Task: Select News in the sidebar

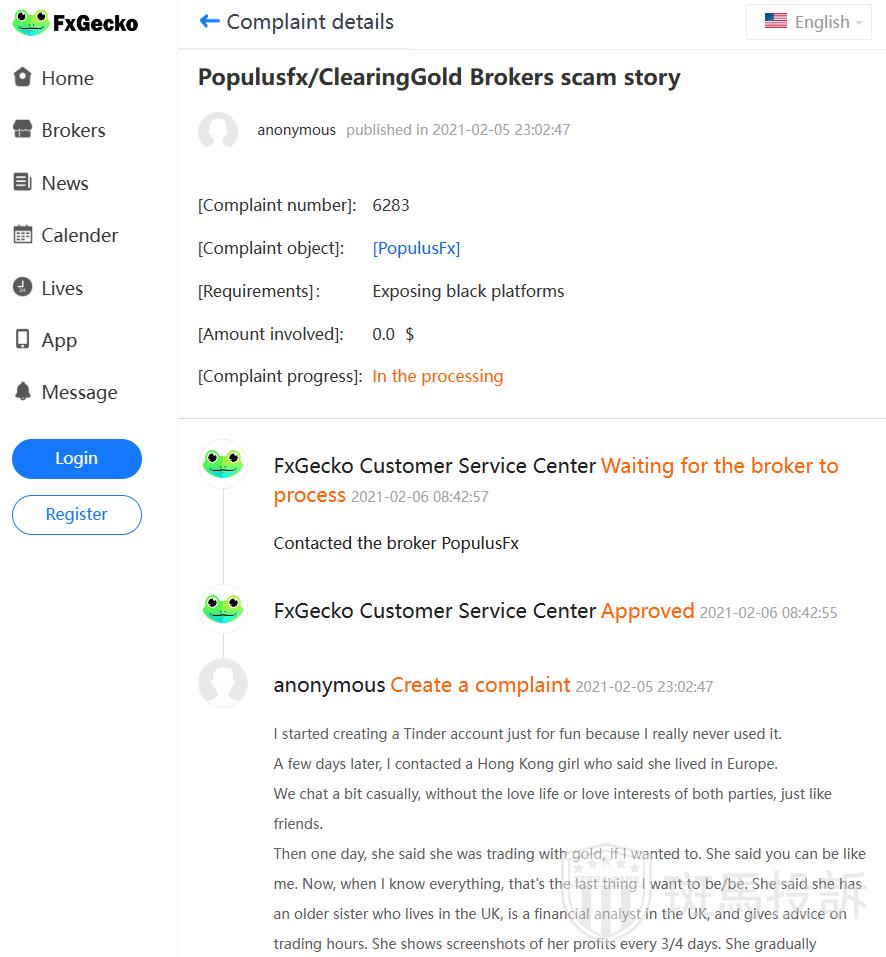Action: pos(65,183)
